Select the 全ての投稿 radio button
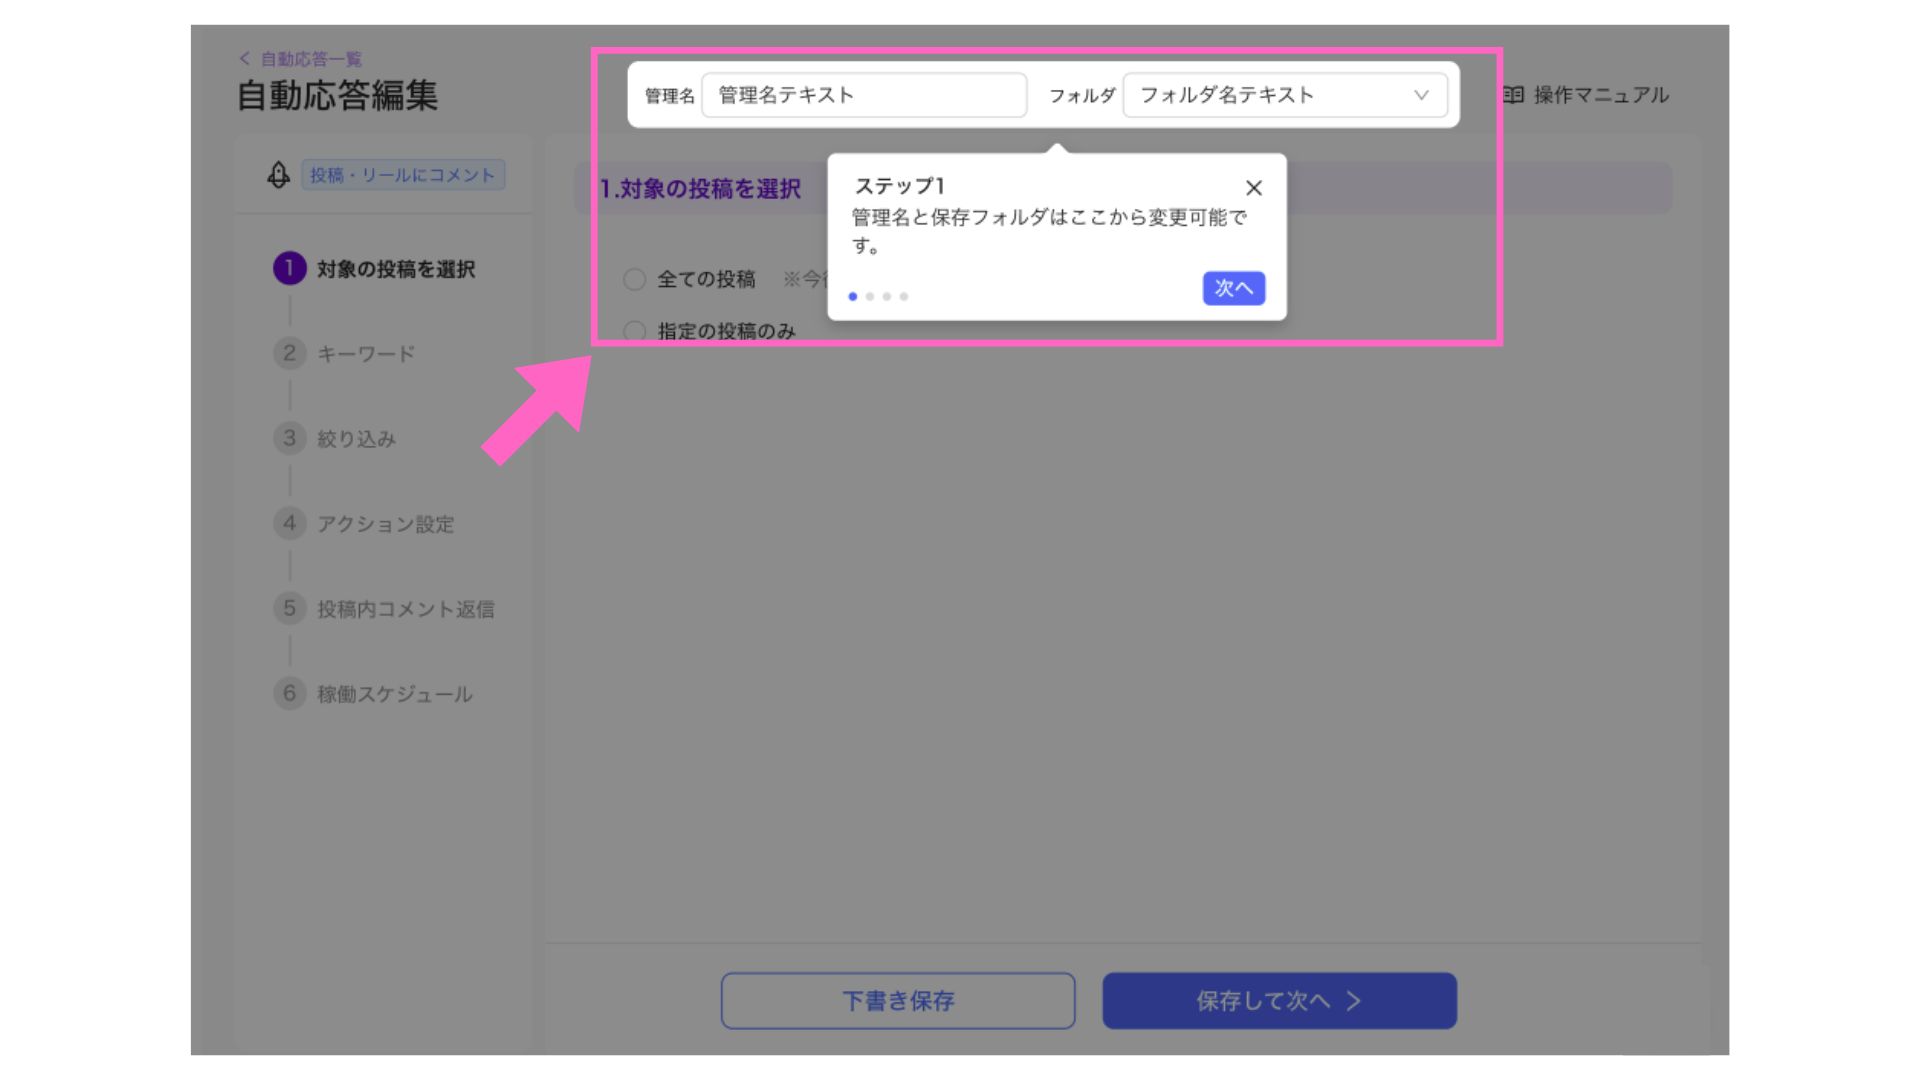This screenshot has height=1080, width=1920. point(634,279)
